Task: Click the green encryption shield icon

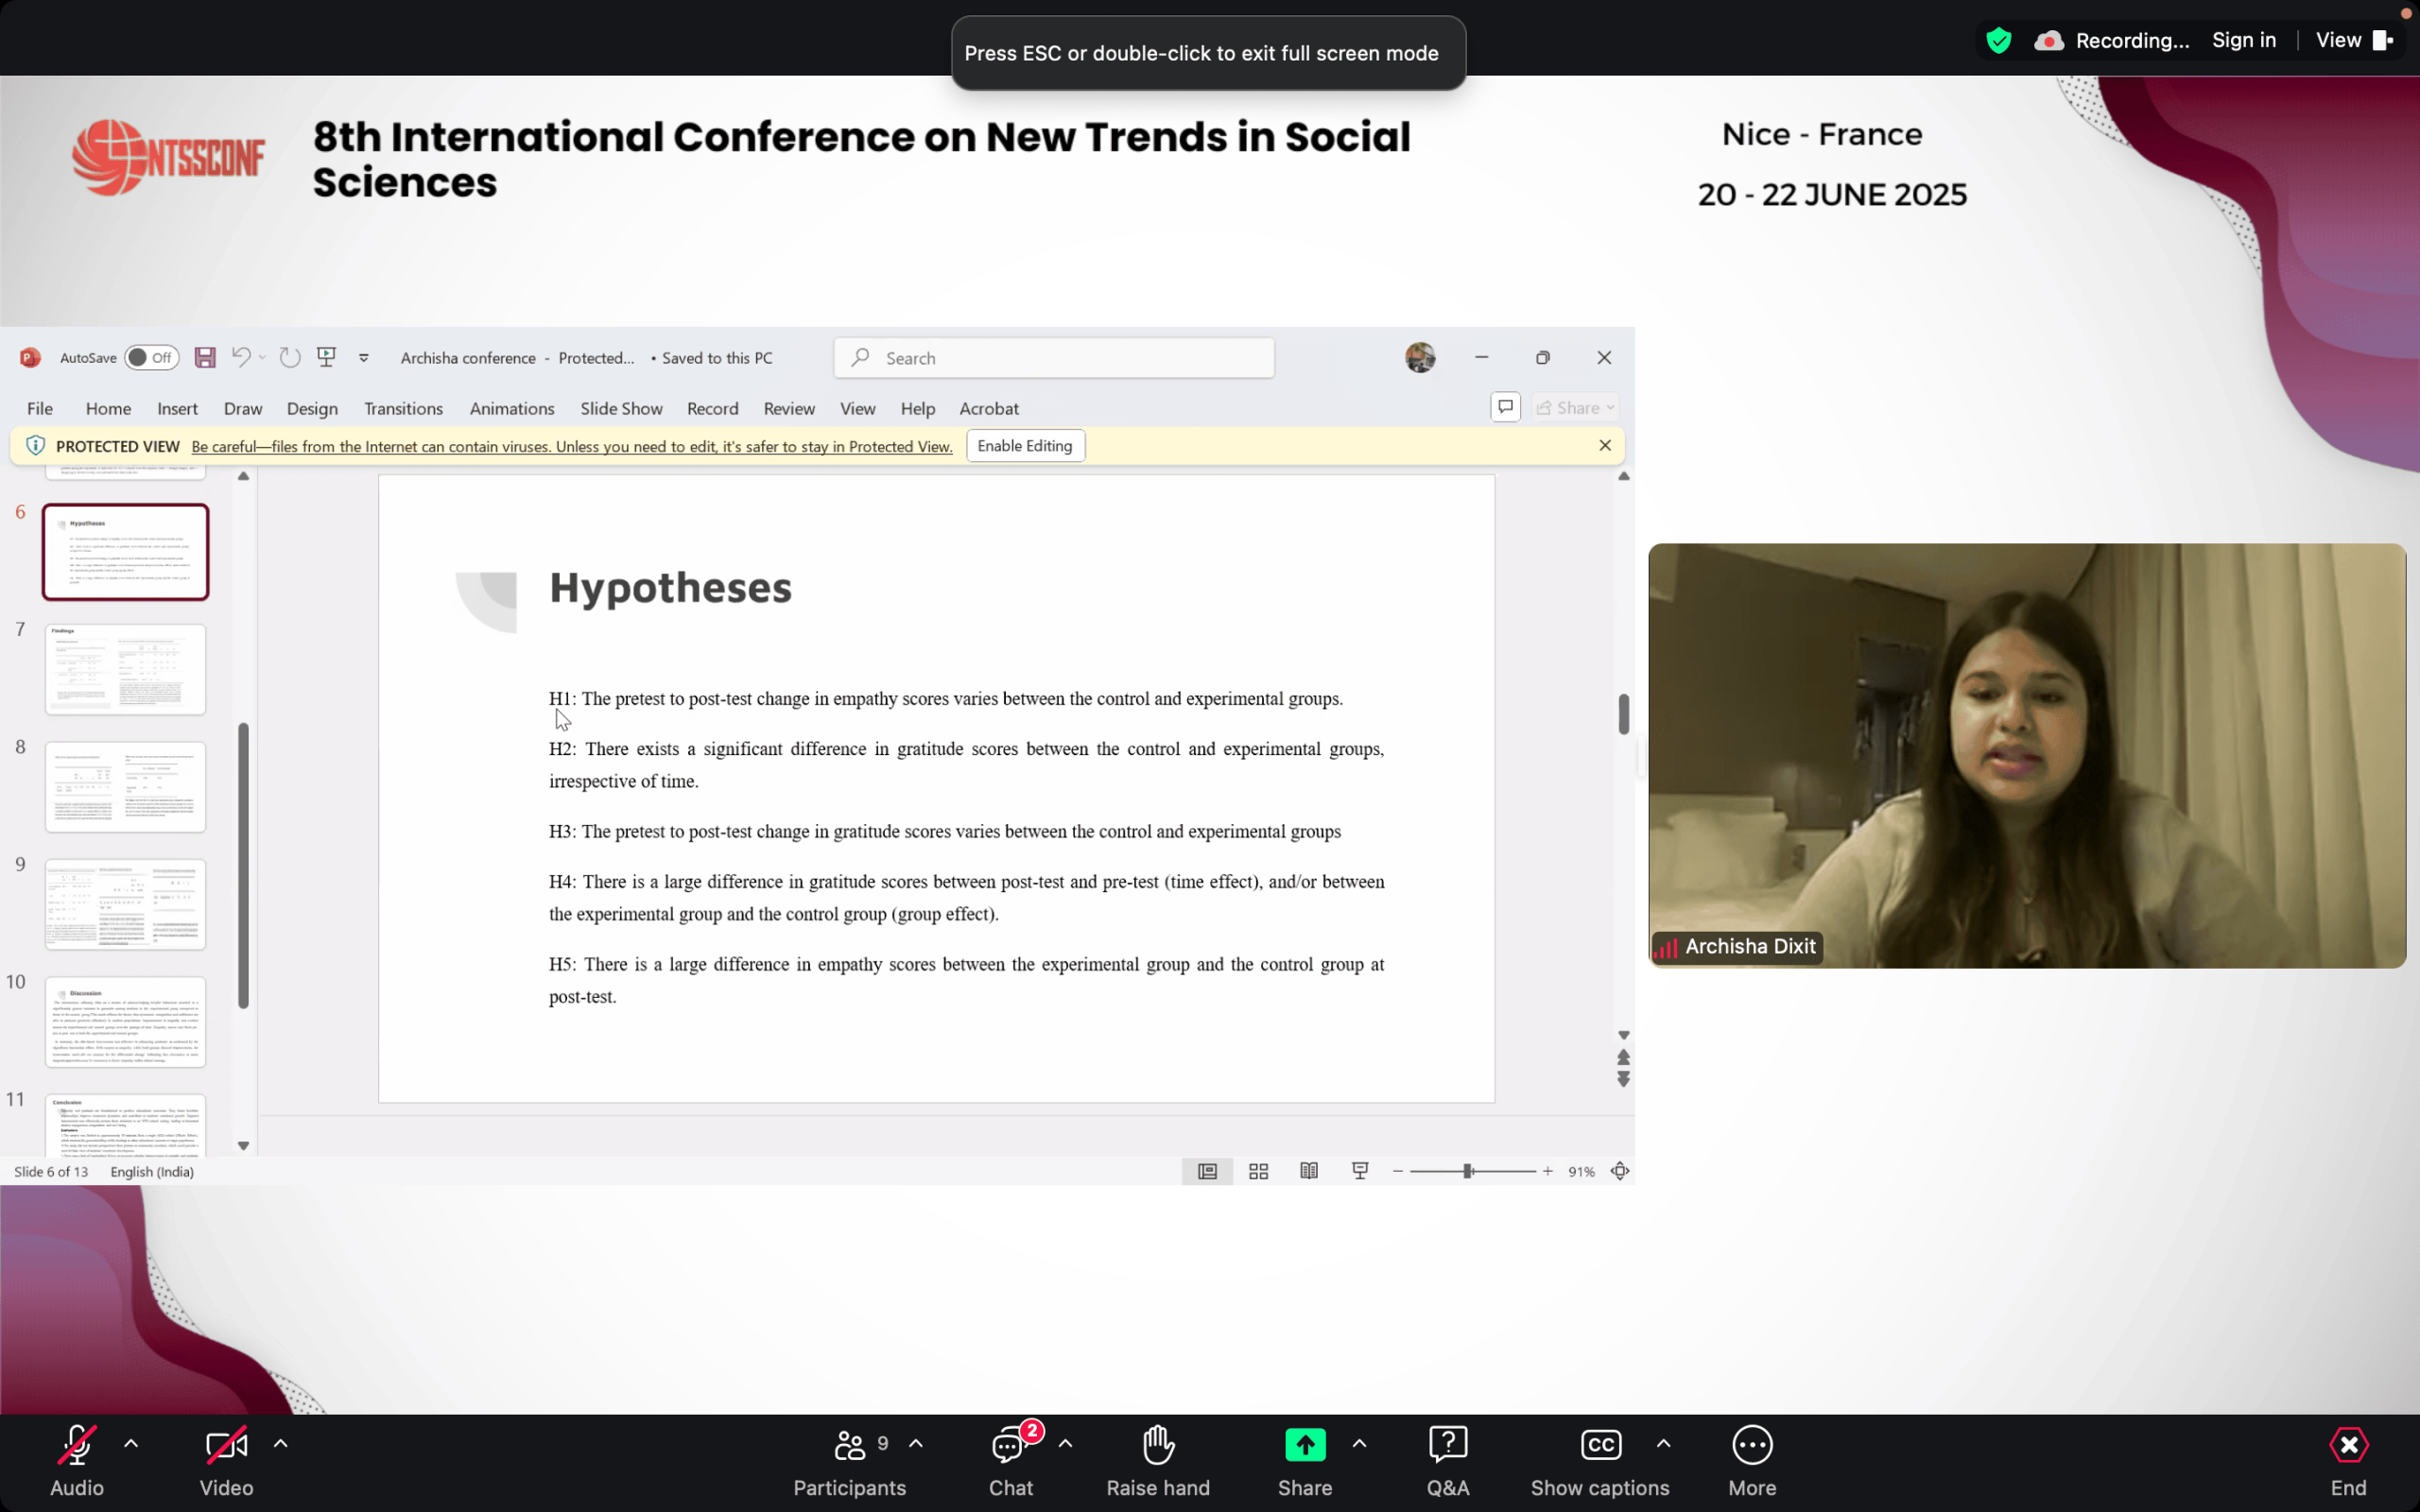Action: coord(1998,40)
